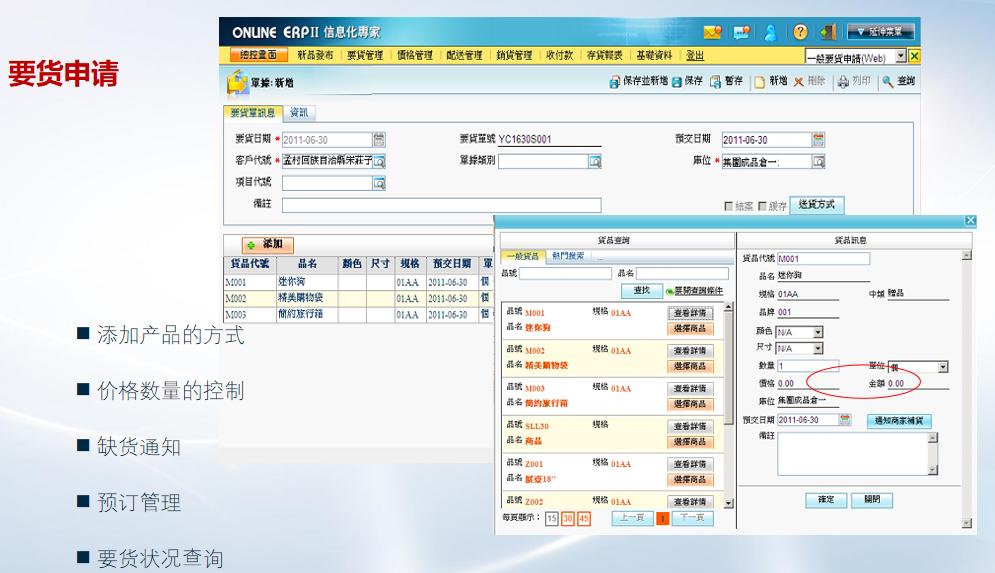Click the 登出 logout link
Screen dimensions: 995x573
coord(695,55)
